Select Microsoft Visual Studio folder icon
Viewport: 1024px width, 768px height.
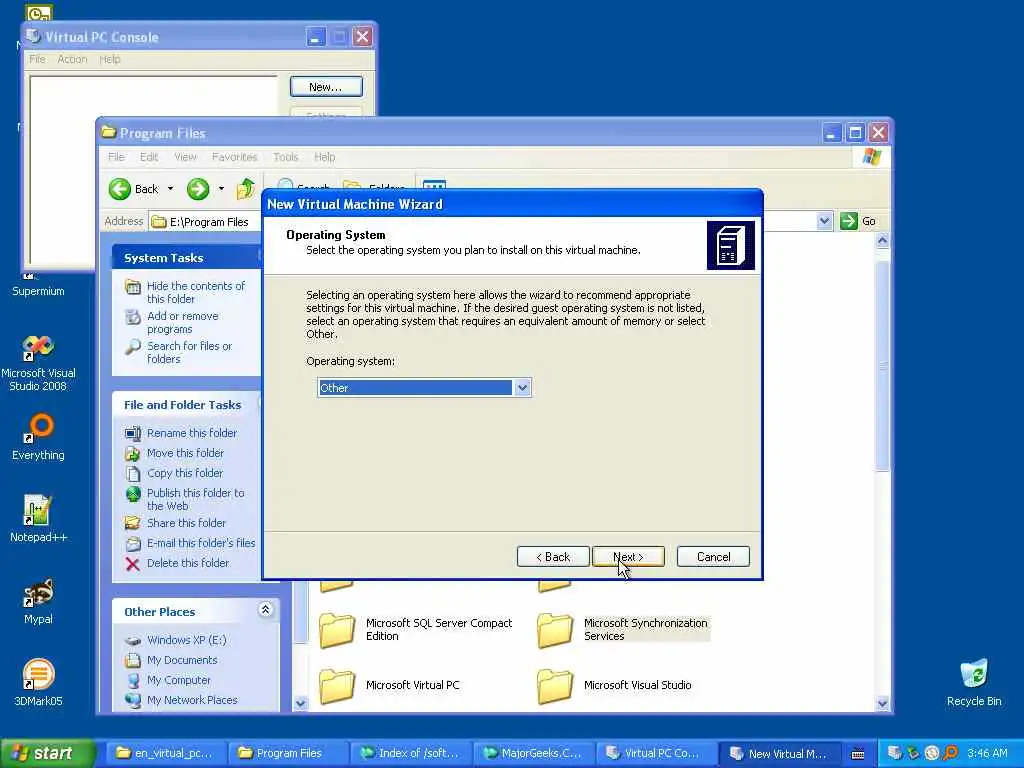click(555, 686)
